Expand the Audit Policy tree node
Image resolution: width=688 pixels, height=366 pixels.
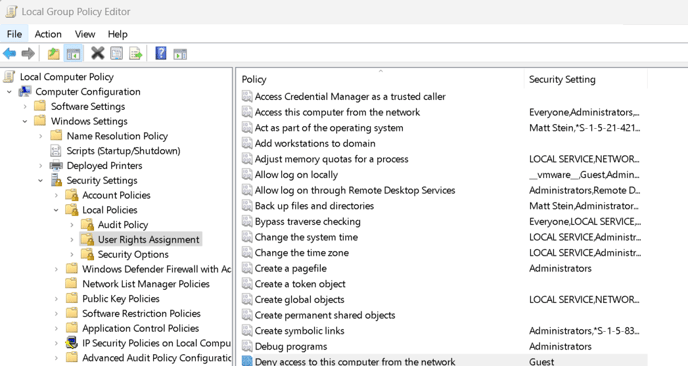pos(72,225)
